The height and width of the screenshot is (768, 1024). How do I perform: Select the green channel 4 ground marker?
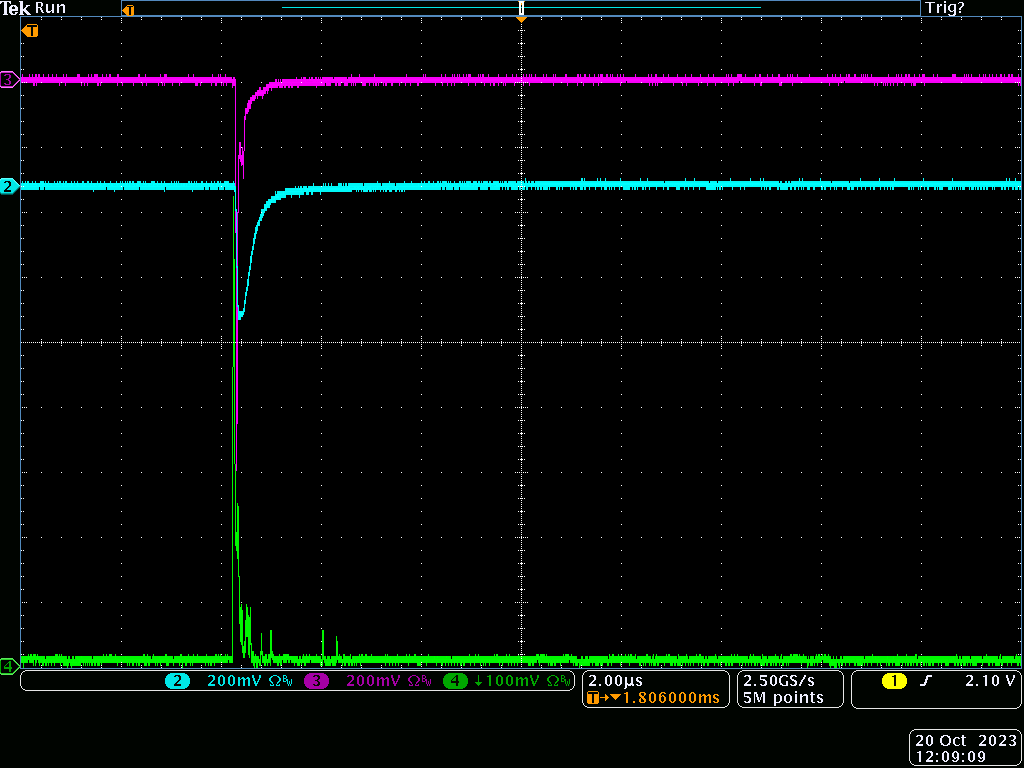[x=9, y=665]
